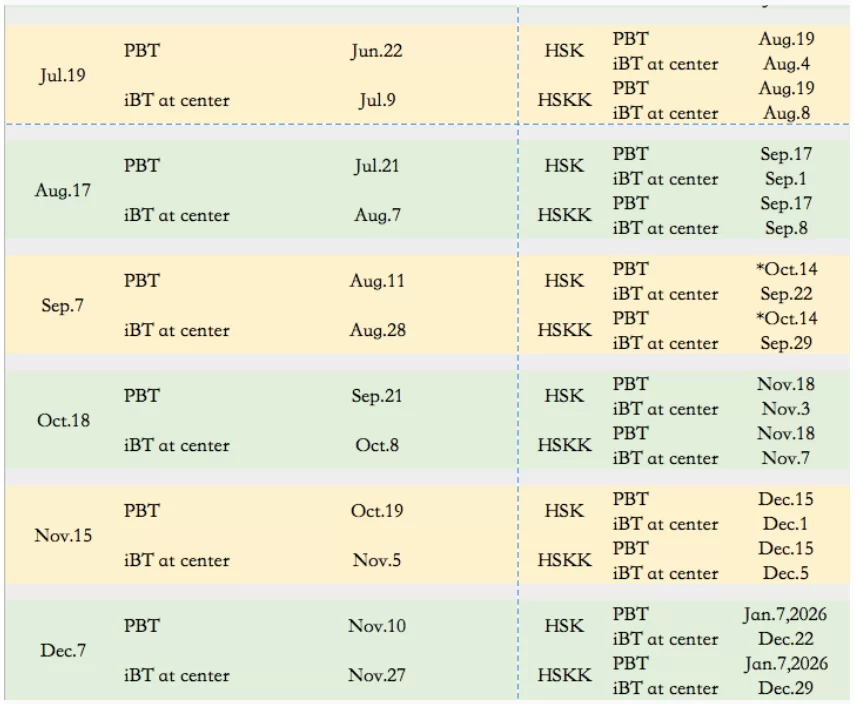
Task: Click the Aug.4 result date
Action: tap(786, 64)
